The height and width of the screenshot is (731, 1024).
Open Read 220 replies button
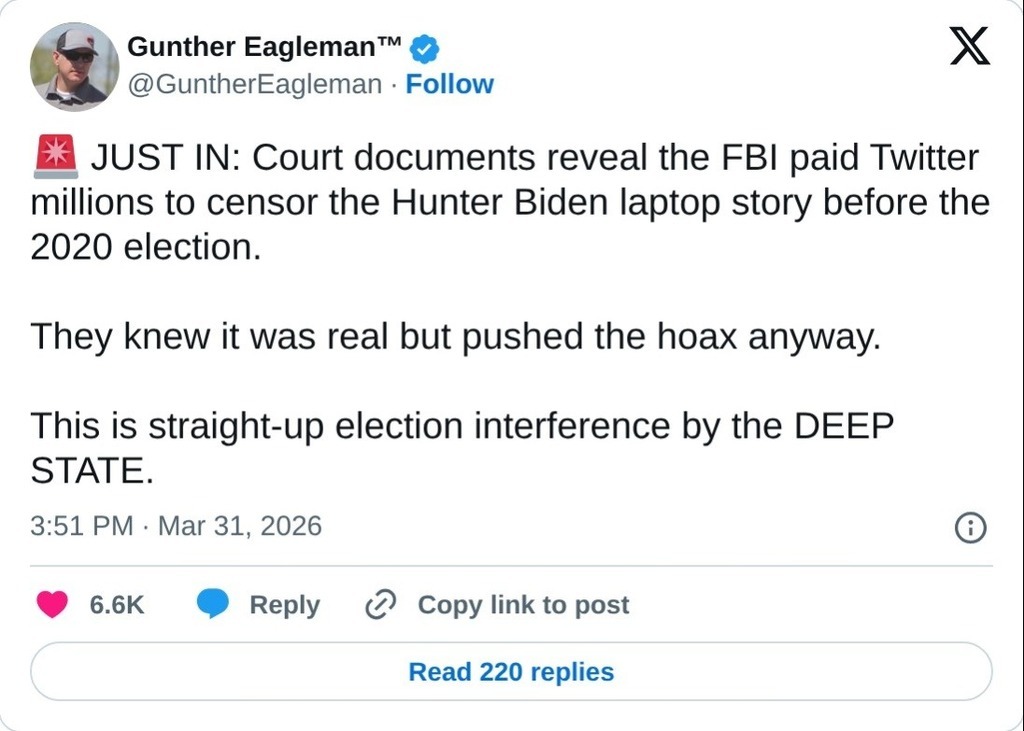(511, 672)
